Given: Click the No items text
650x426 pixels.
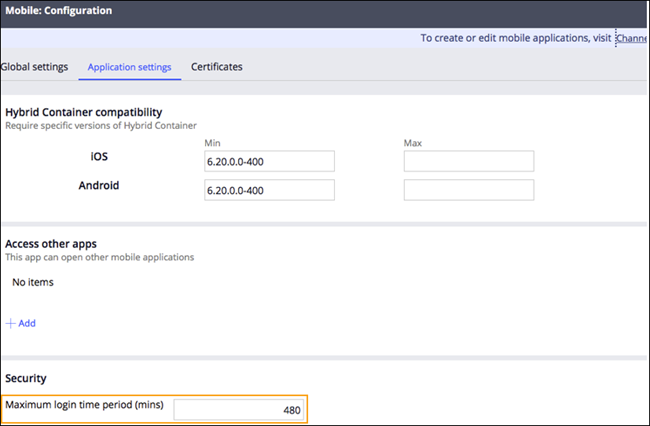Looking at the screenshot, I should pyautogui.click(x=33, y=283).
